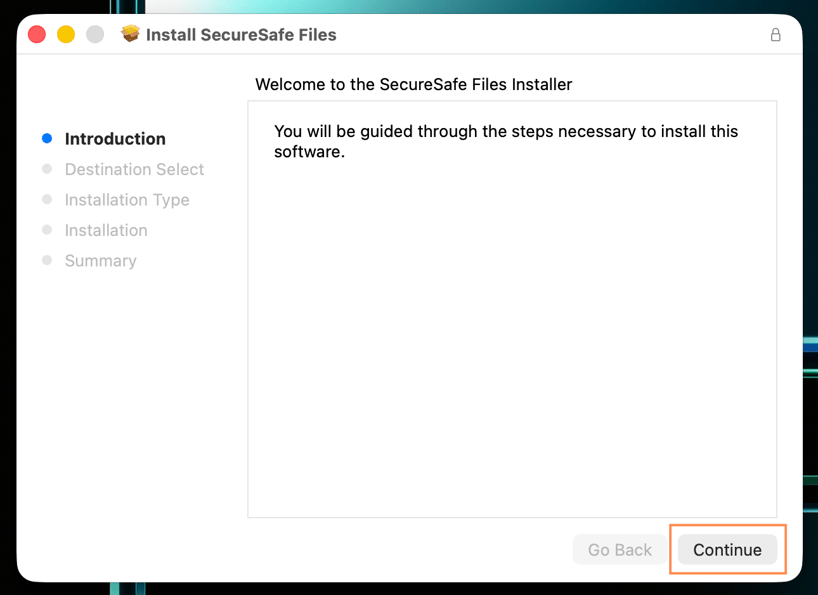818x595 pixels.
Task: Select the Installation Type step
Action: pos(127,200)
